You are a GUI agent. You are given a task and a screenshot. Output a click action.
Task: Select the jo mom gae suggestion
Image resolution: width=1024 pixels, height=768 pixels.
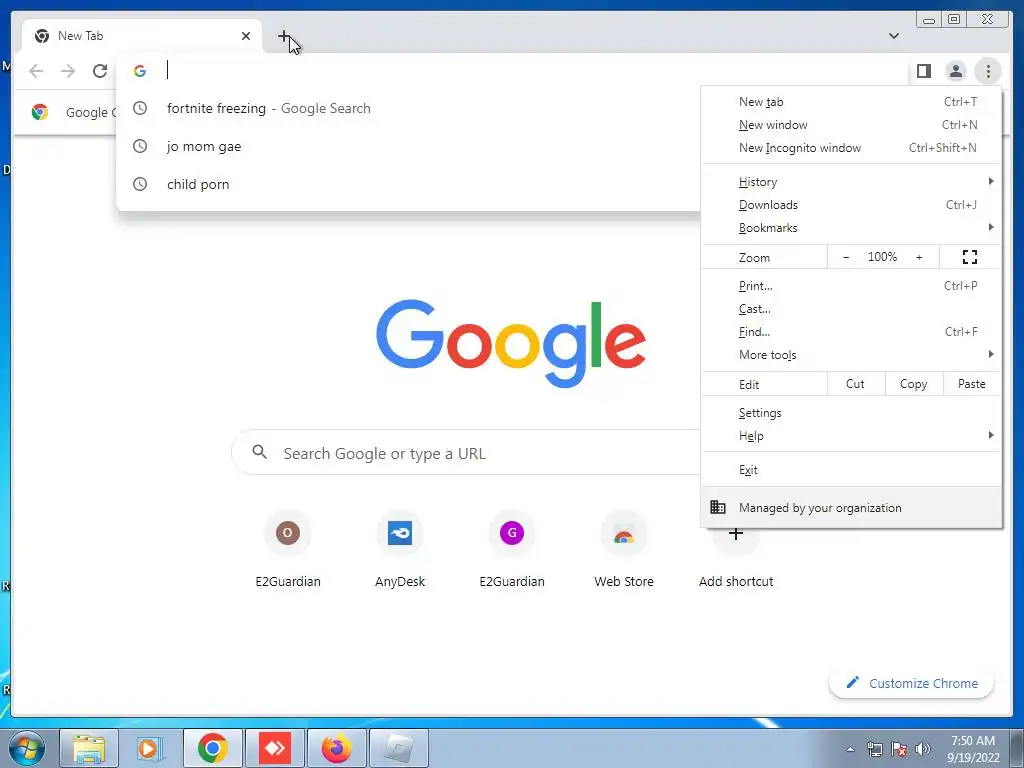point(408,146)
